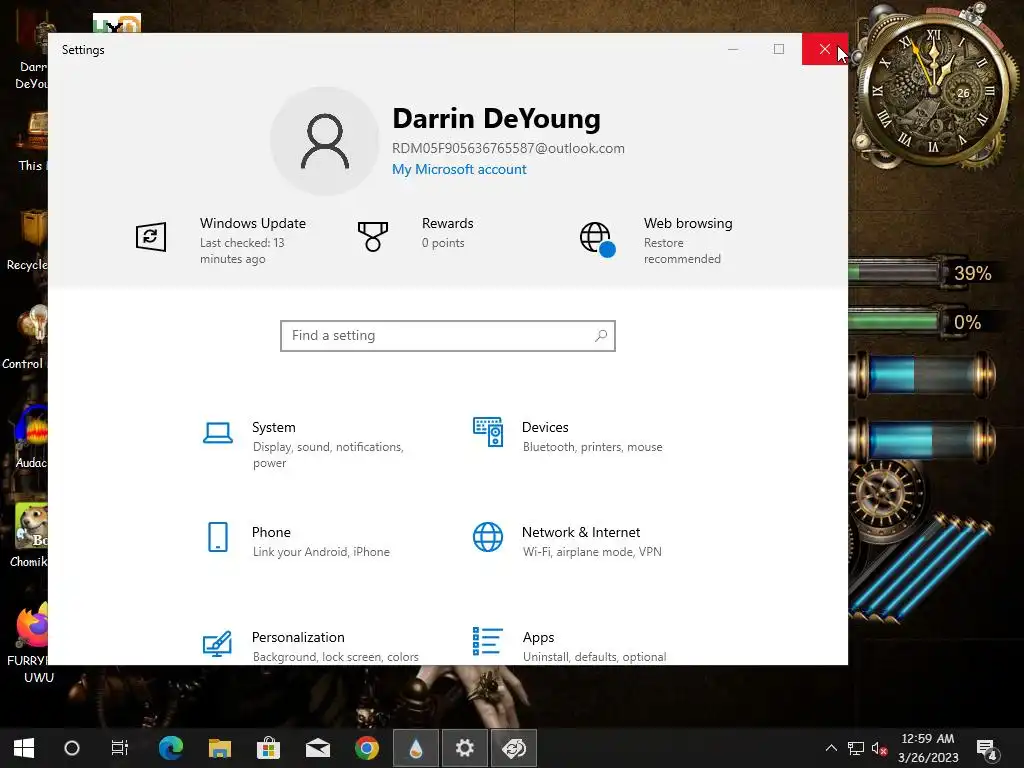Open Cortana circle on the taskbar
Screen dimensions: 1024x768
pyautogui.click(x=72, y=748)
